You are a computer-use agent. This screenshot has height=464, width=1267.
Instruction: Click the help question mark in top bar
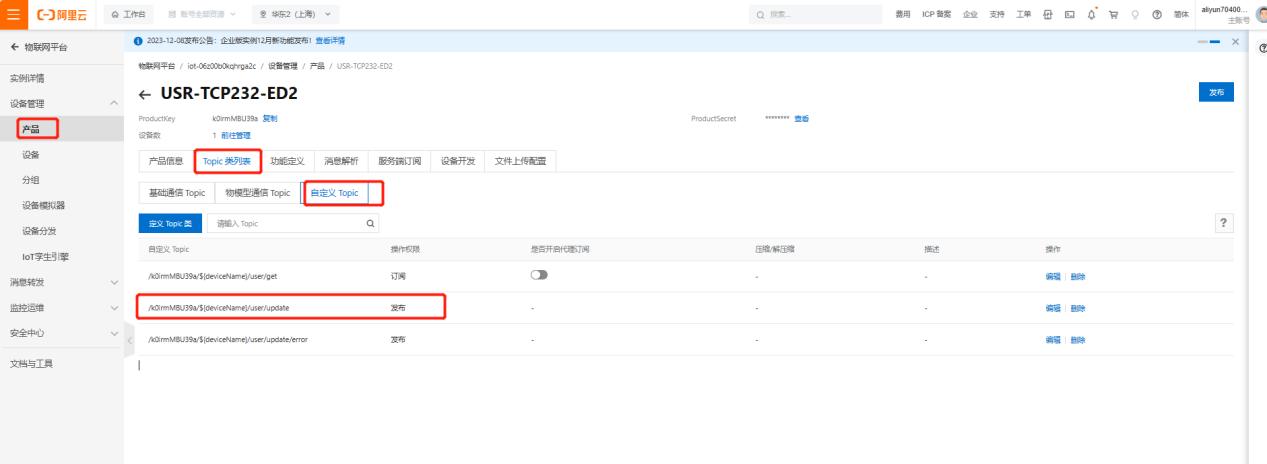coord(1157,15)
